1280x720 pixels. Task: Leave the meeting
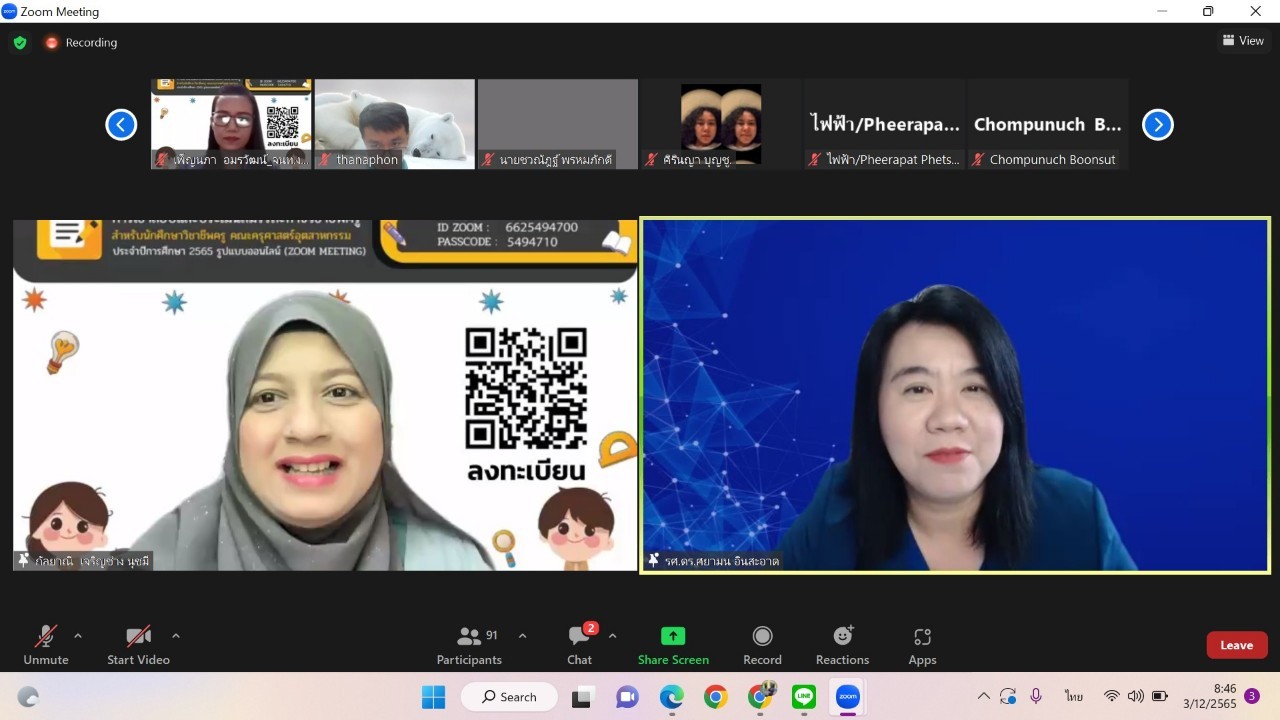coord(1236,645)
